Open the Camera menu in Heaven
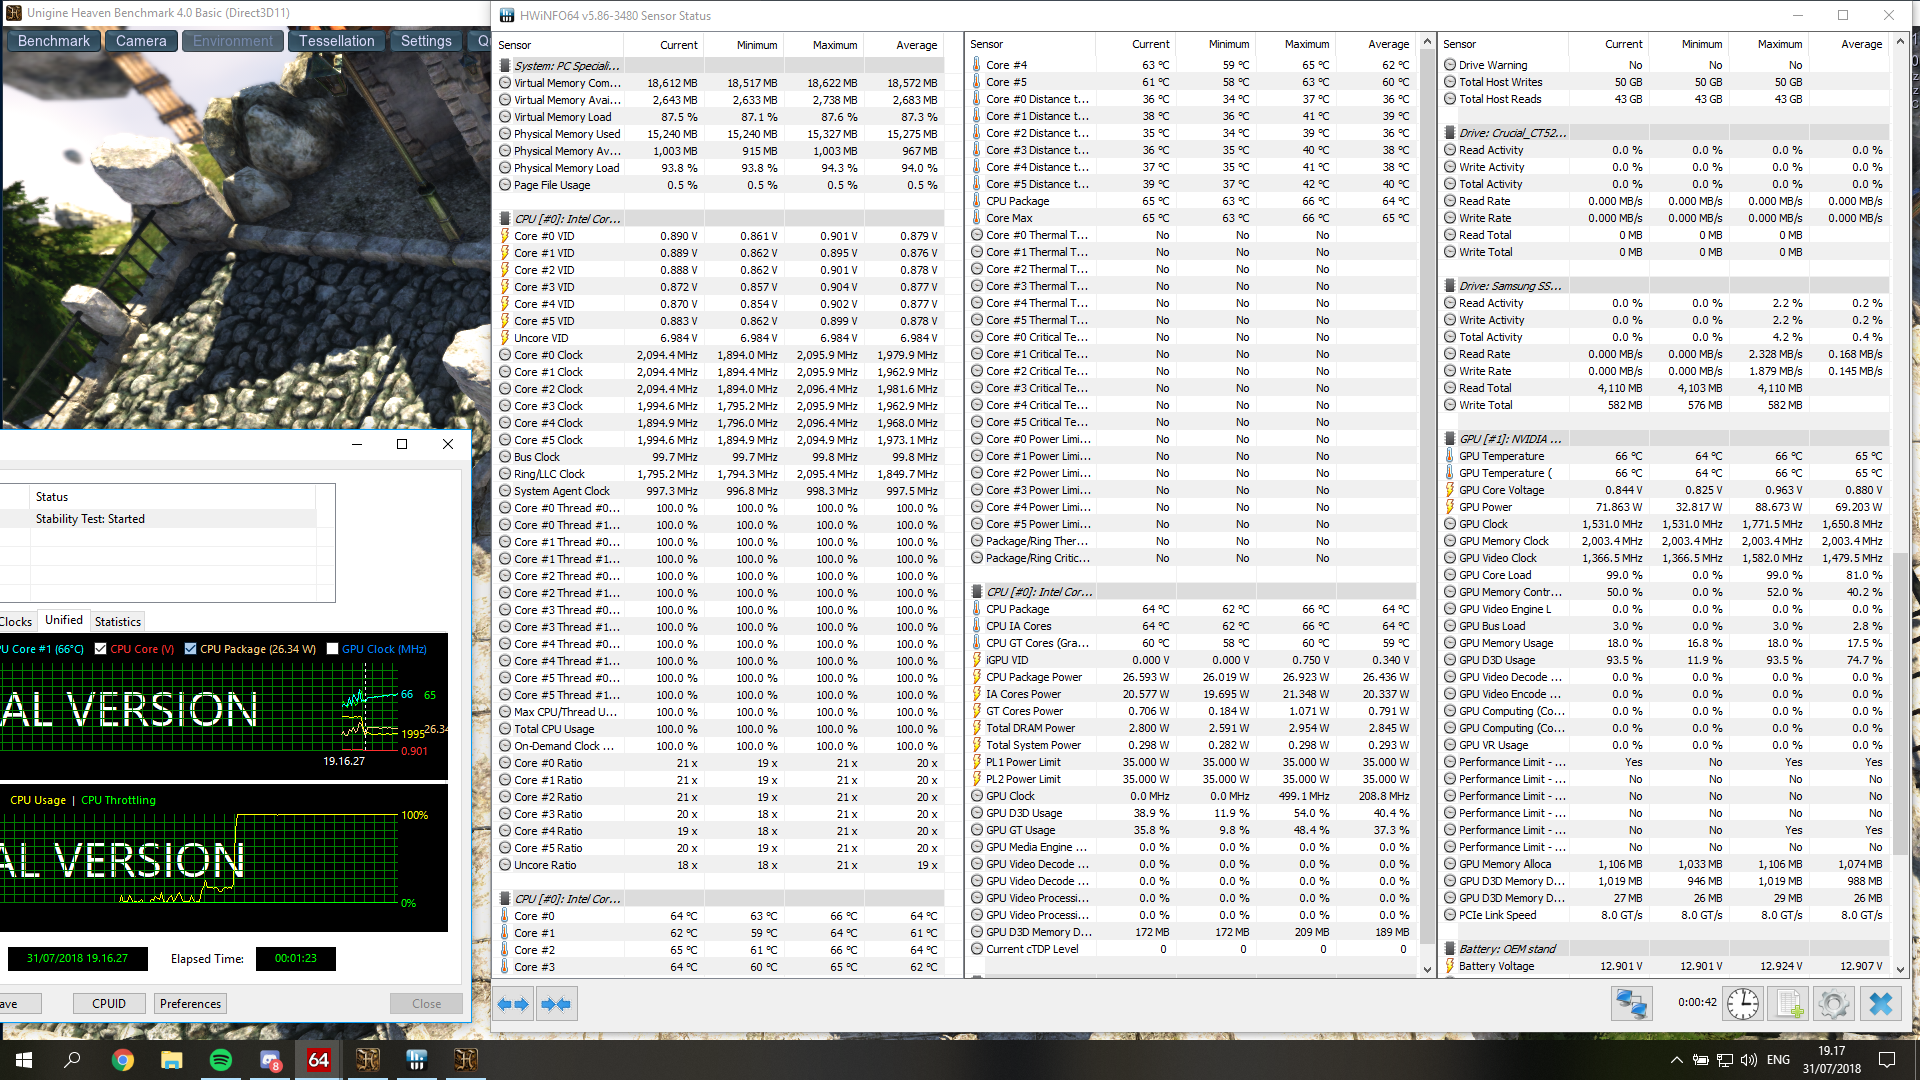Screen dimensions: 1920x1080 tap(141, 41)
